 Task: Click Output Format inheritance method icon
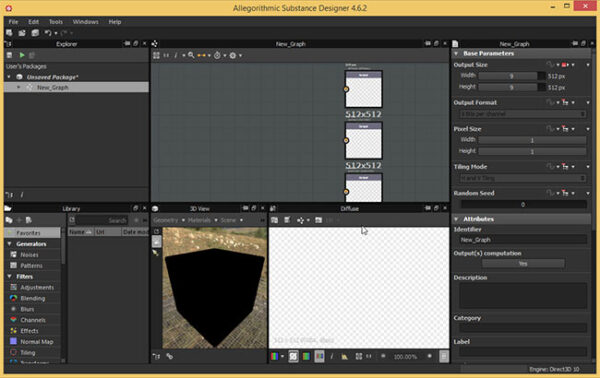click(x=565, y=103)
